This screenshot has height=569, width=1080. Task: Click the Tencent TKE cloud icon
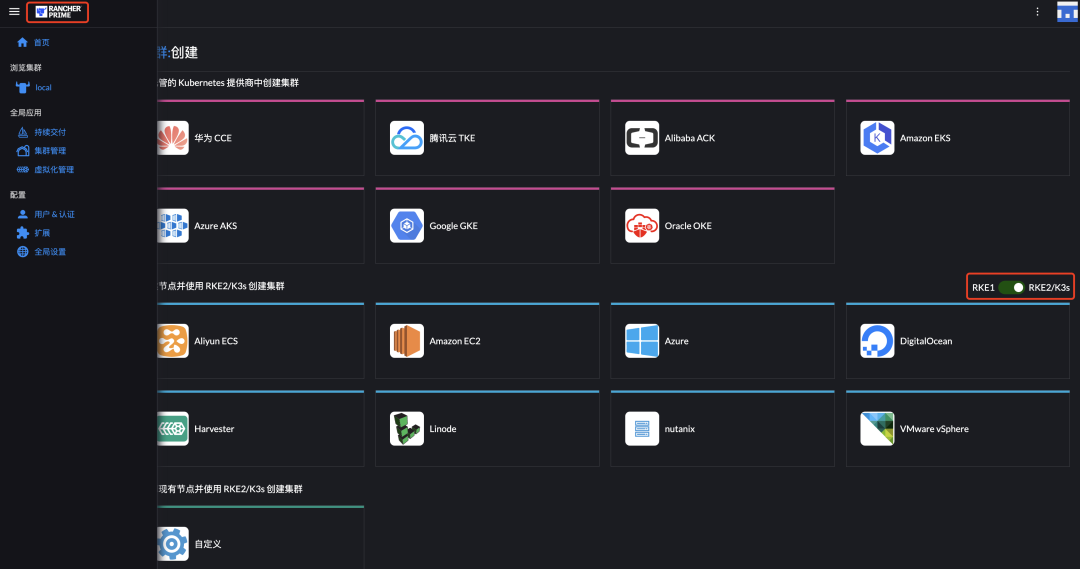(406, 138)
